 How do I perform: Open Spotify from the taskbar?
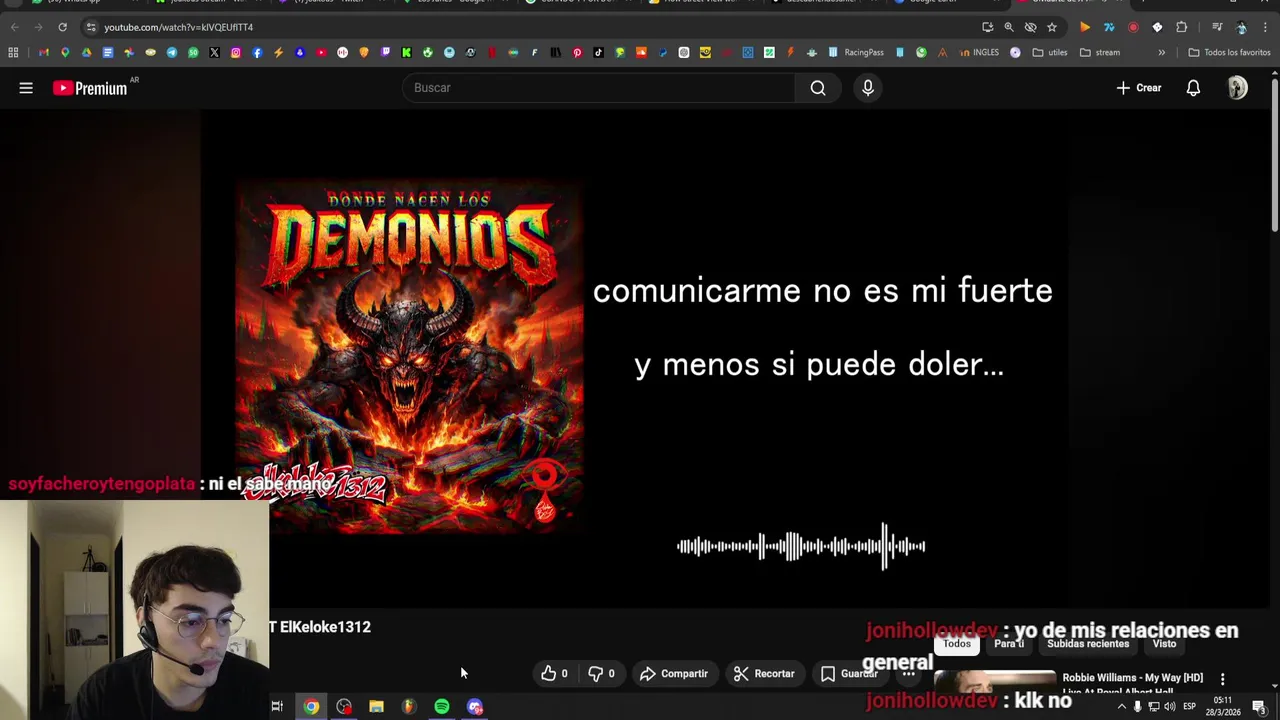pyautogui.click(x=442, y=707)
